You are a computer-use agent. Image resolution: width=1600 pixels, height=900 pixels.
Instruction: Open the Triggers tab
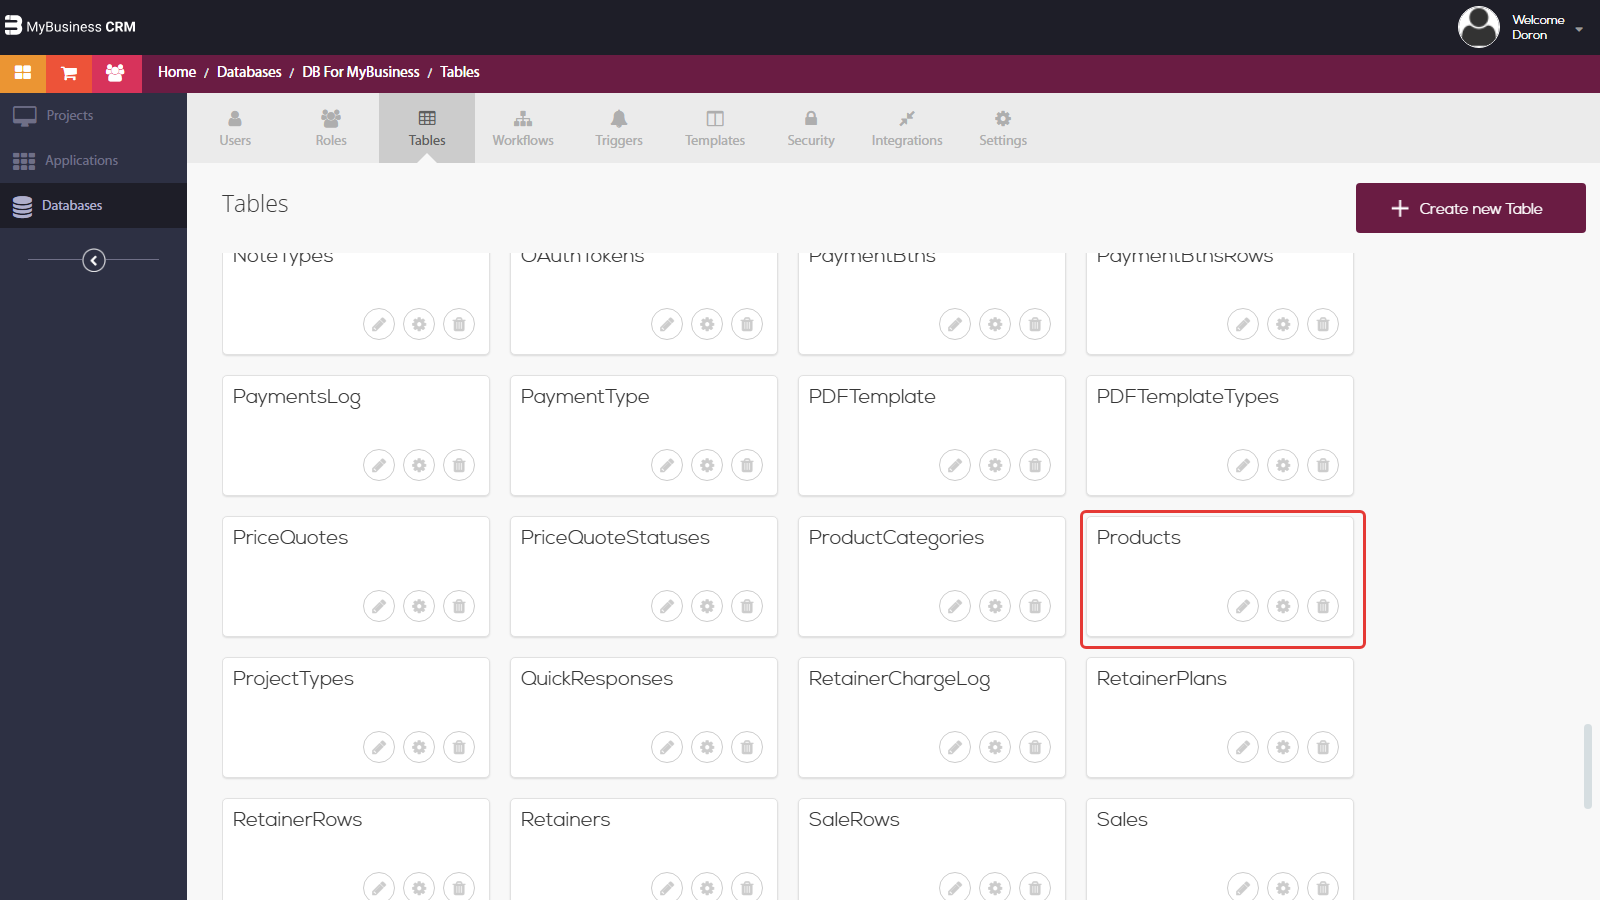click(619, 128)
